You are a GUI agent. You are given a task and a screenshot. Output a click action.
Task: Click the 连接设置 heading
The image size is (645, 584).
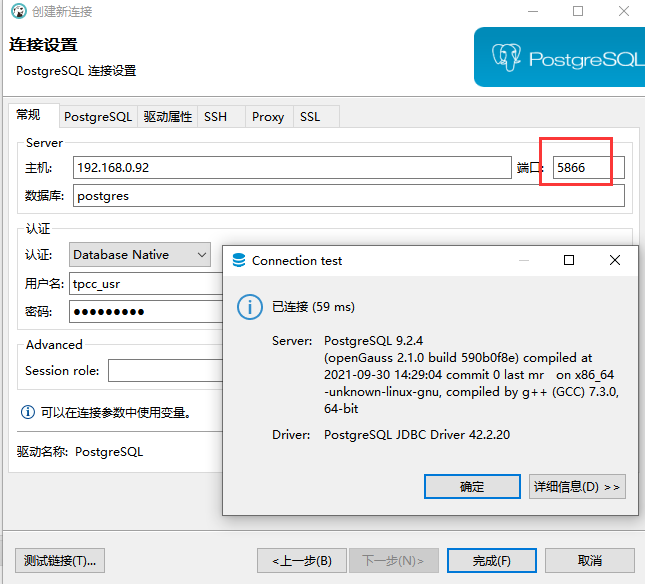(x=43, y=44)
